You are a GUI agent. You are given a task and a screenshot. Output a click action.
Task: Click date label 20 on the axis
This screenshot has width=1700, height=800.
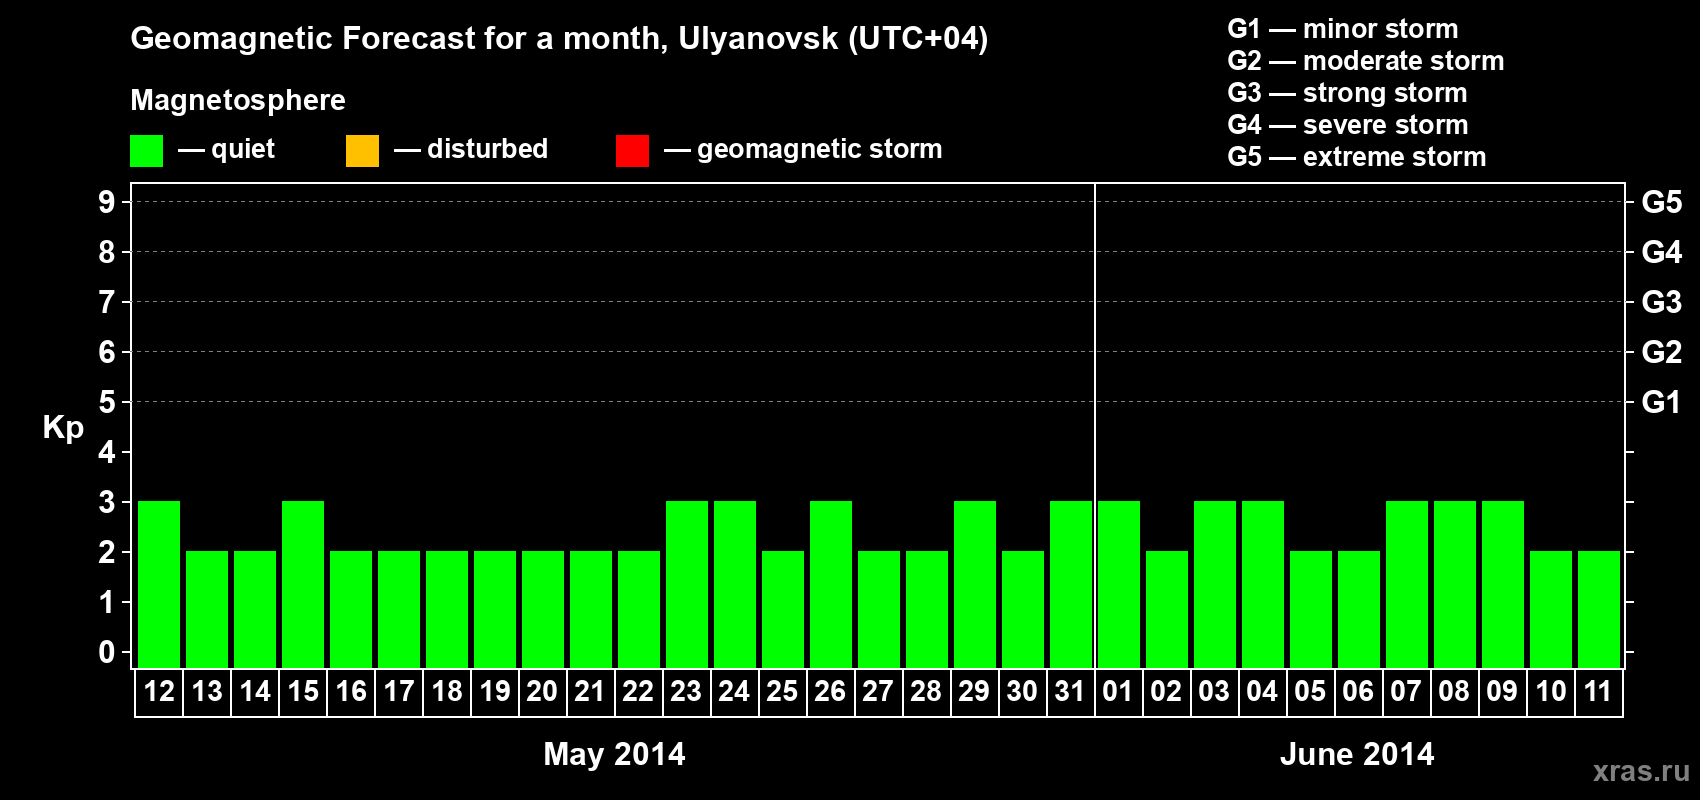click(543, 691)
